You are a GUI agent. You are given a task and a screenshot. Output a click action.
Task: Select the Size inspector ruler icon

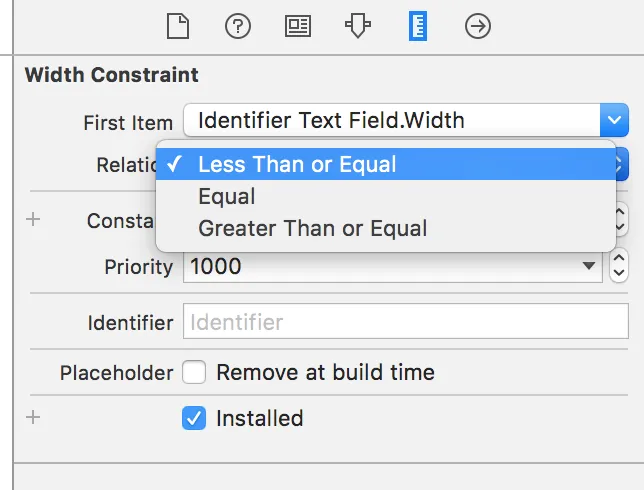tap(418, 27)
